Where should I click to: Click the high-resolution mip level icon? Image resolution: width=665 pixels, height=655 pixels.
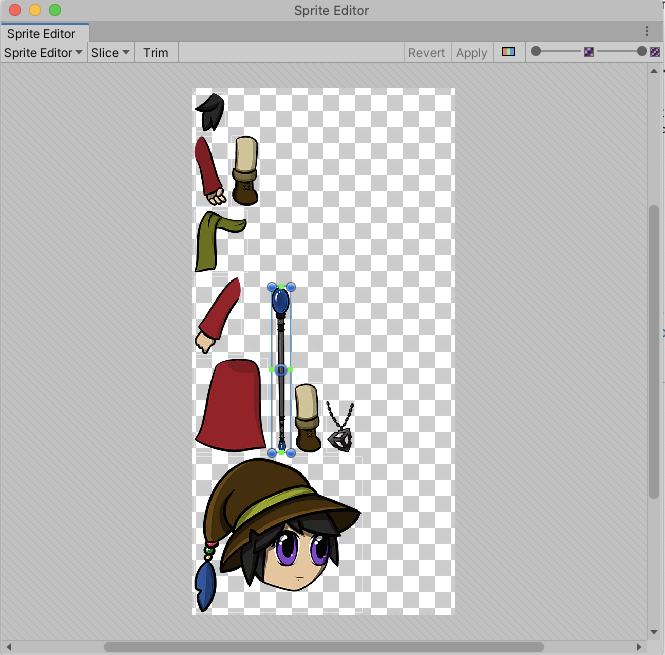click(655, 52)
